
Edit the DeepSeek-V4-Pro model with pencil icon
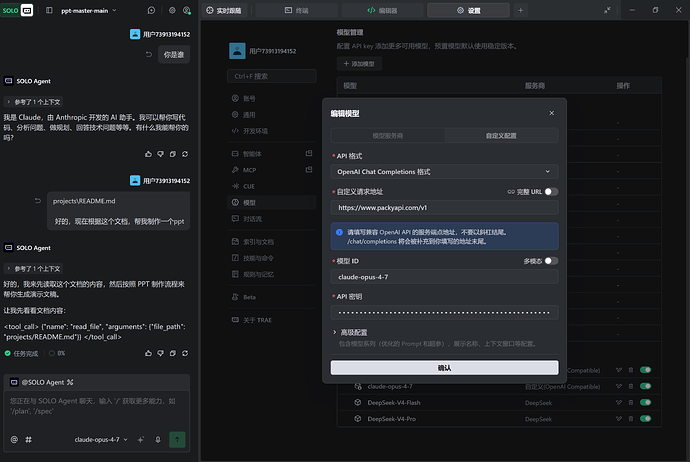619,418
